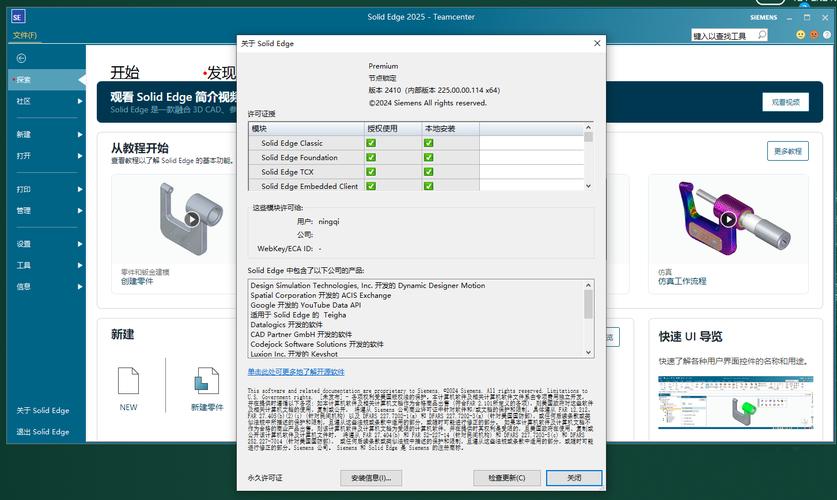Toggle 授权使用 checkbox for Solid Edge TCX
The width and height of the screenshot is (837, 500).
click(371, 172)
